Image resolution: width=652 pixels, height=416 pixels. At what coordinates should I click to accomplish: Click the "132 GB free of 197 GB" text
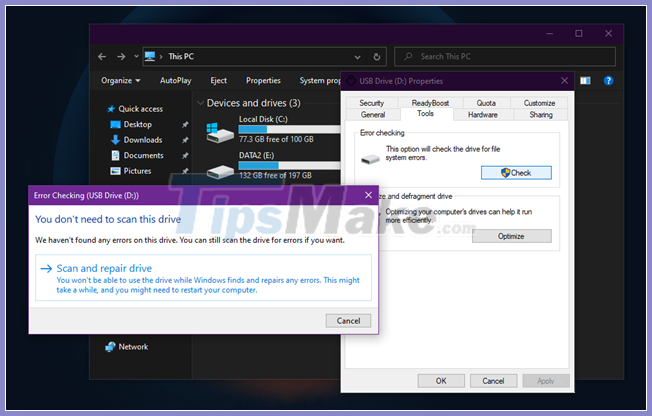275,175
